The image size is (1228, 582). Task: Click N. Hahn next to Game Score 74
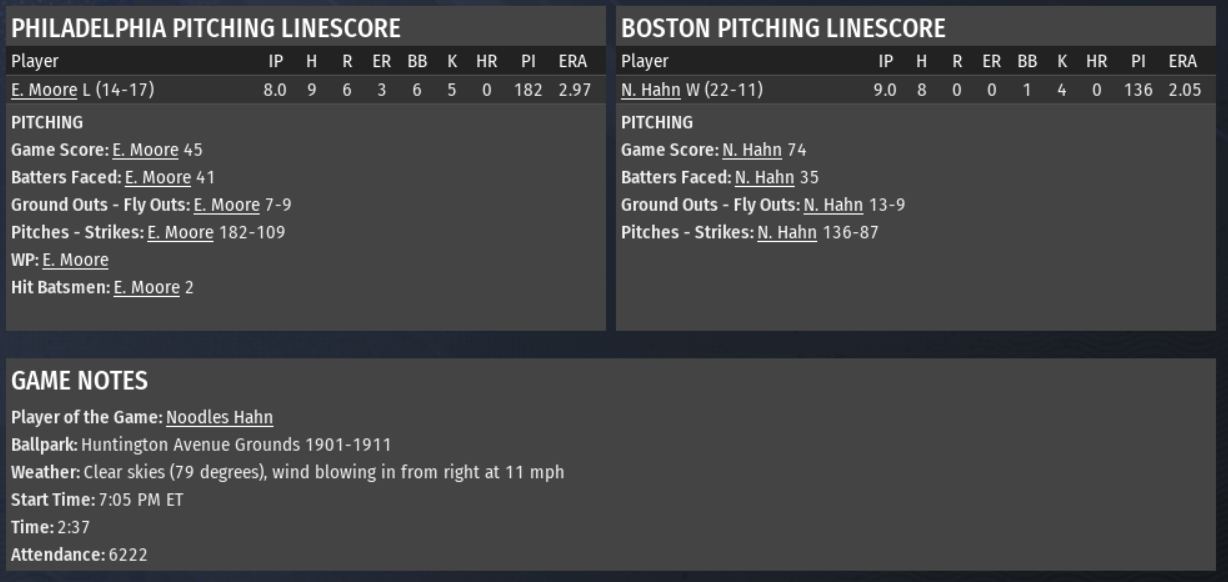pyautogui.click(x=752, y=150)
